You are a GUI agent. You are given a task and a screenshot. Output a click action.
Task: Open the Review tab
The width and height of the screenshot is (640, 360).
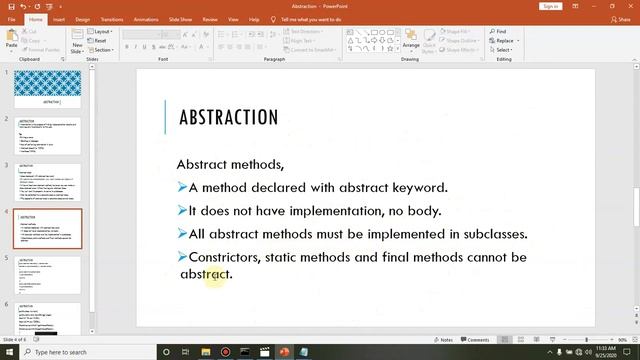(210, 20)
